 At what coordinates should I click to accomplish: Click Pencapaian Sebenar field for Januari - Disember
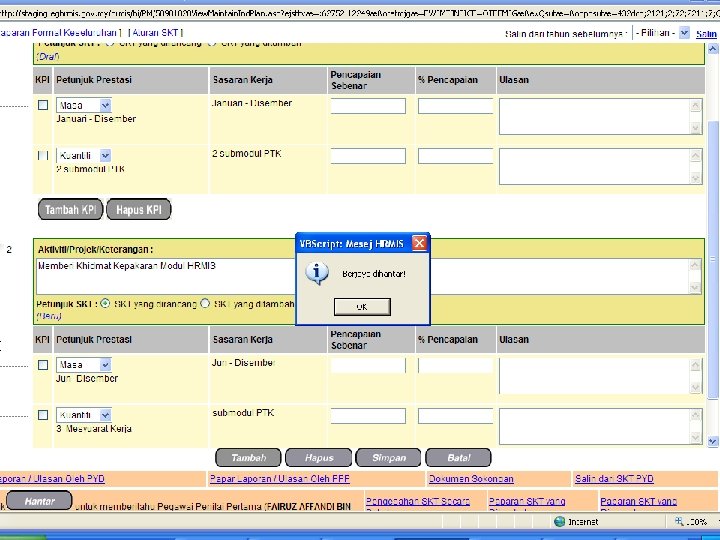368,106
